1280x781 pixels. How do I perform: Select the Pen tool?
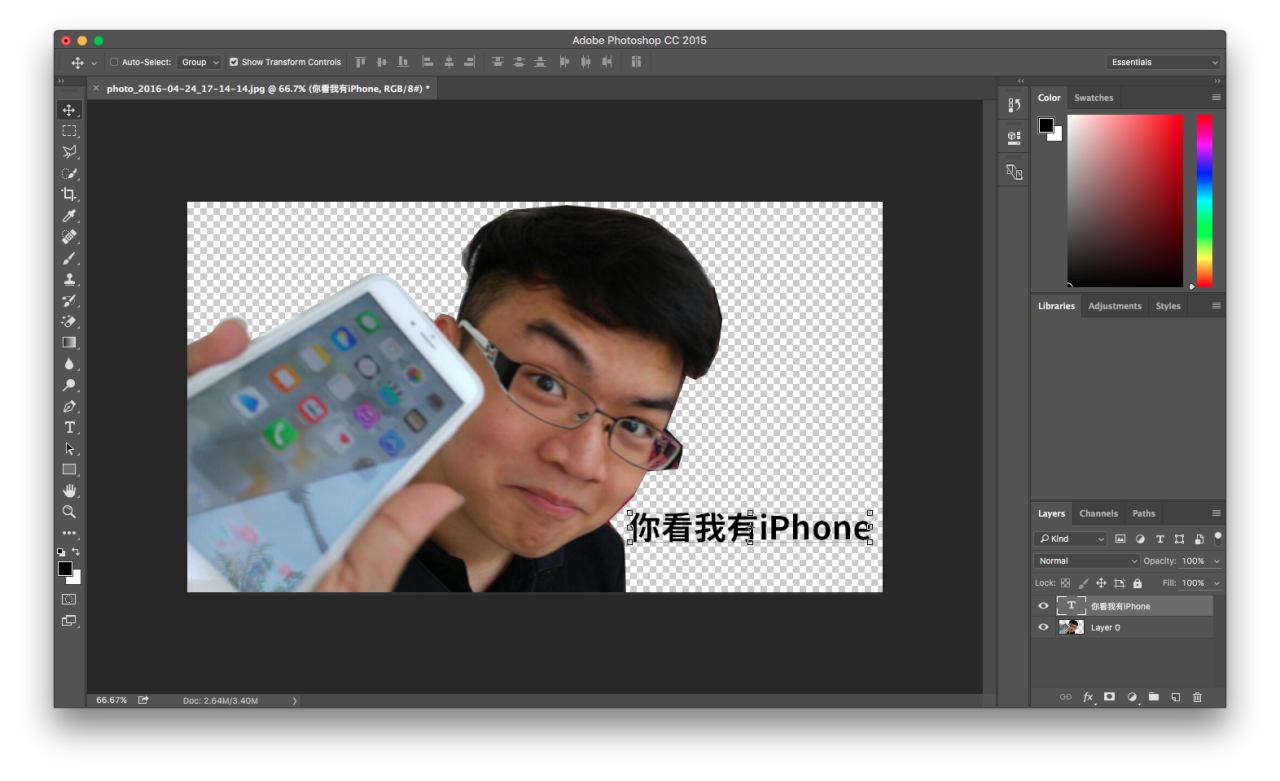69,406
